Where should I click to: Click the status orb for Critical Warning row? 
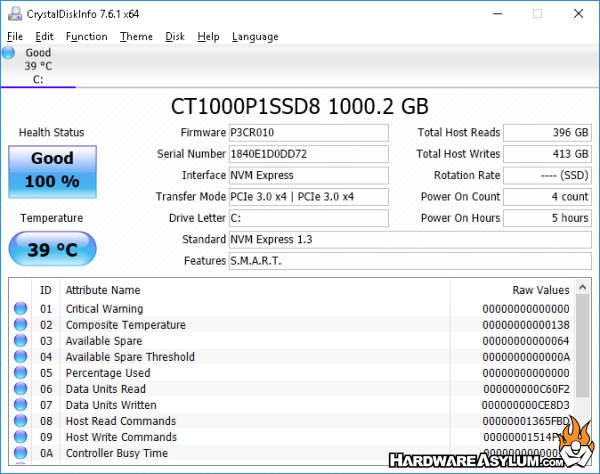click(x=21, y=308)
